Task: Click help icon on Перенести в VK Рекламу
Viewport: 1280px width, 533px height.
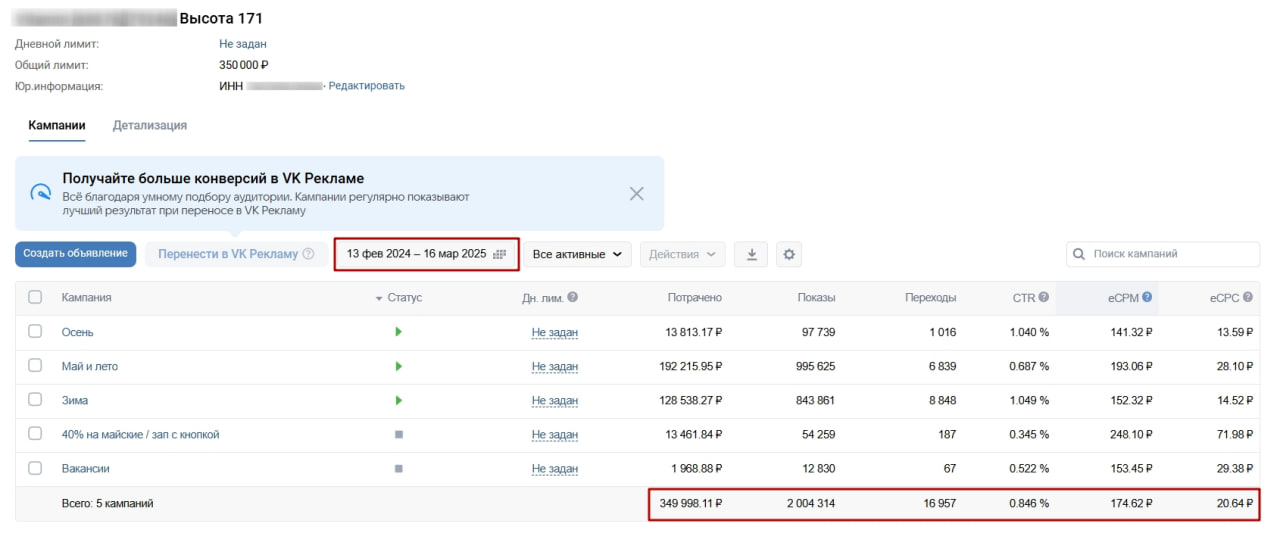Action: [x=308, y=254]
